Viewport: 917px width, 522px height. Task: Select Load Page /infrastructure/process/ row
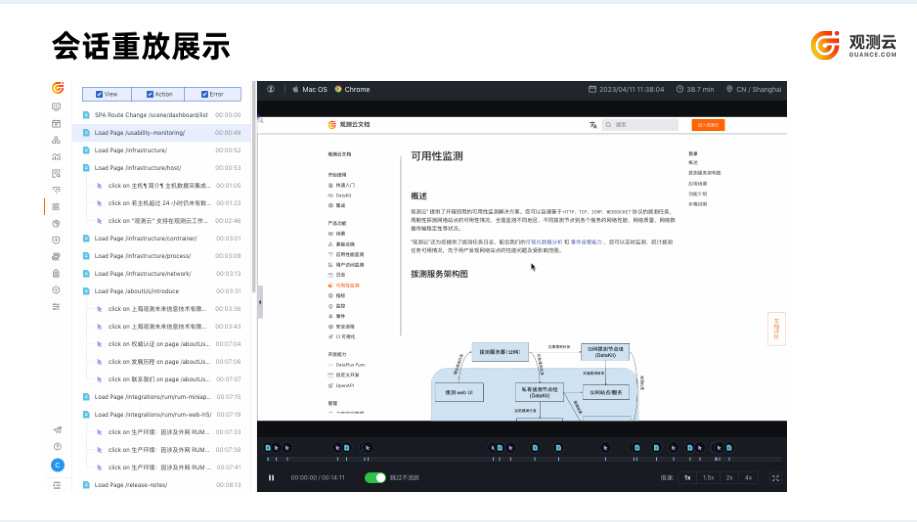click(162, 256)
